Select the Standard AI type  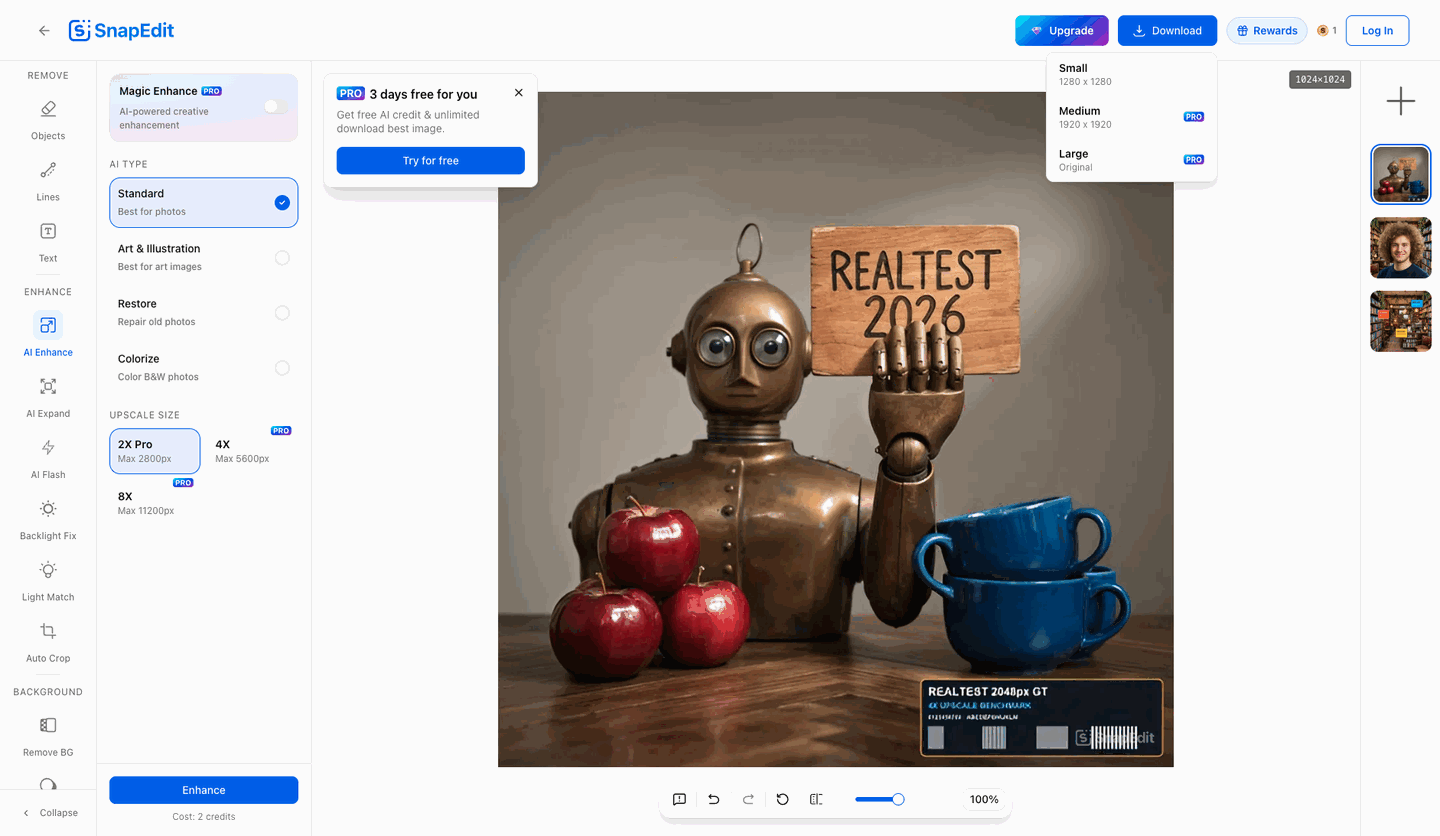coord(204,202)
